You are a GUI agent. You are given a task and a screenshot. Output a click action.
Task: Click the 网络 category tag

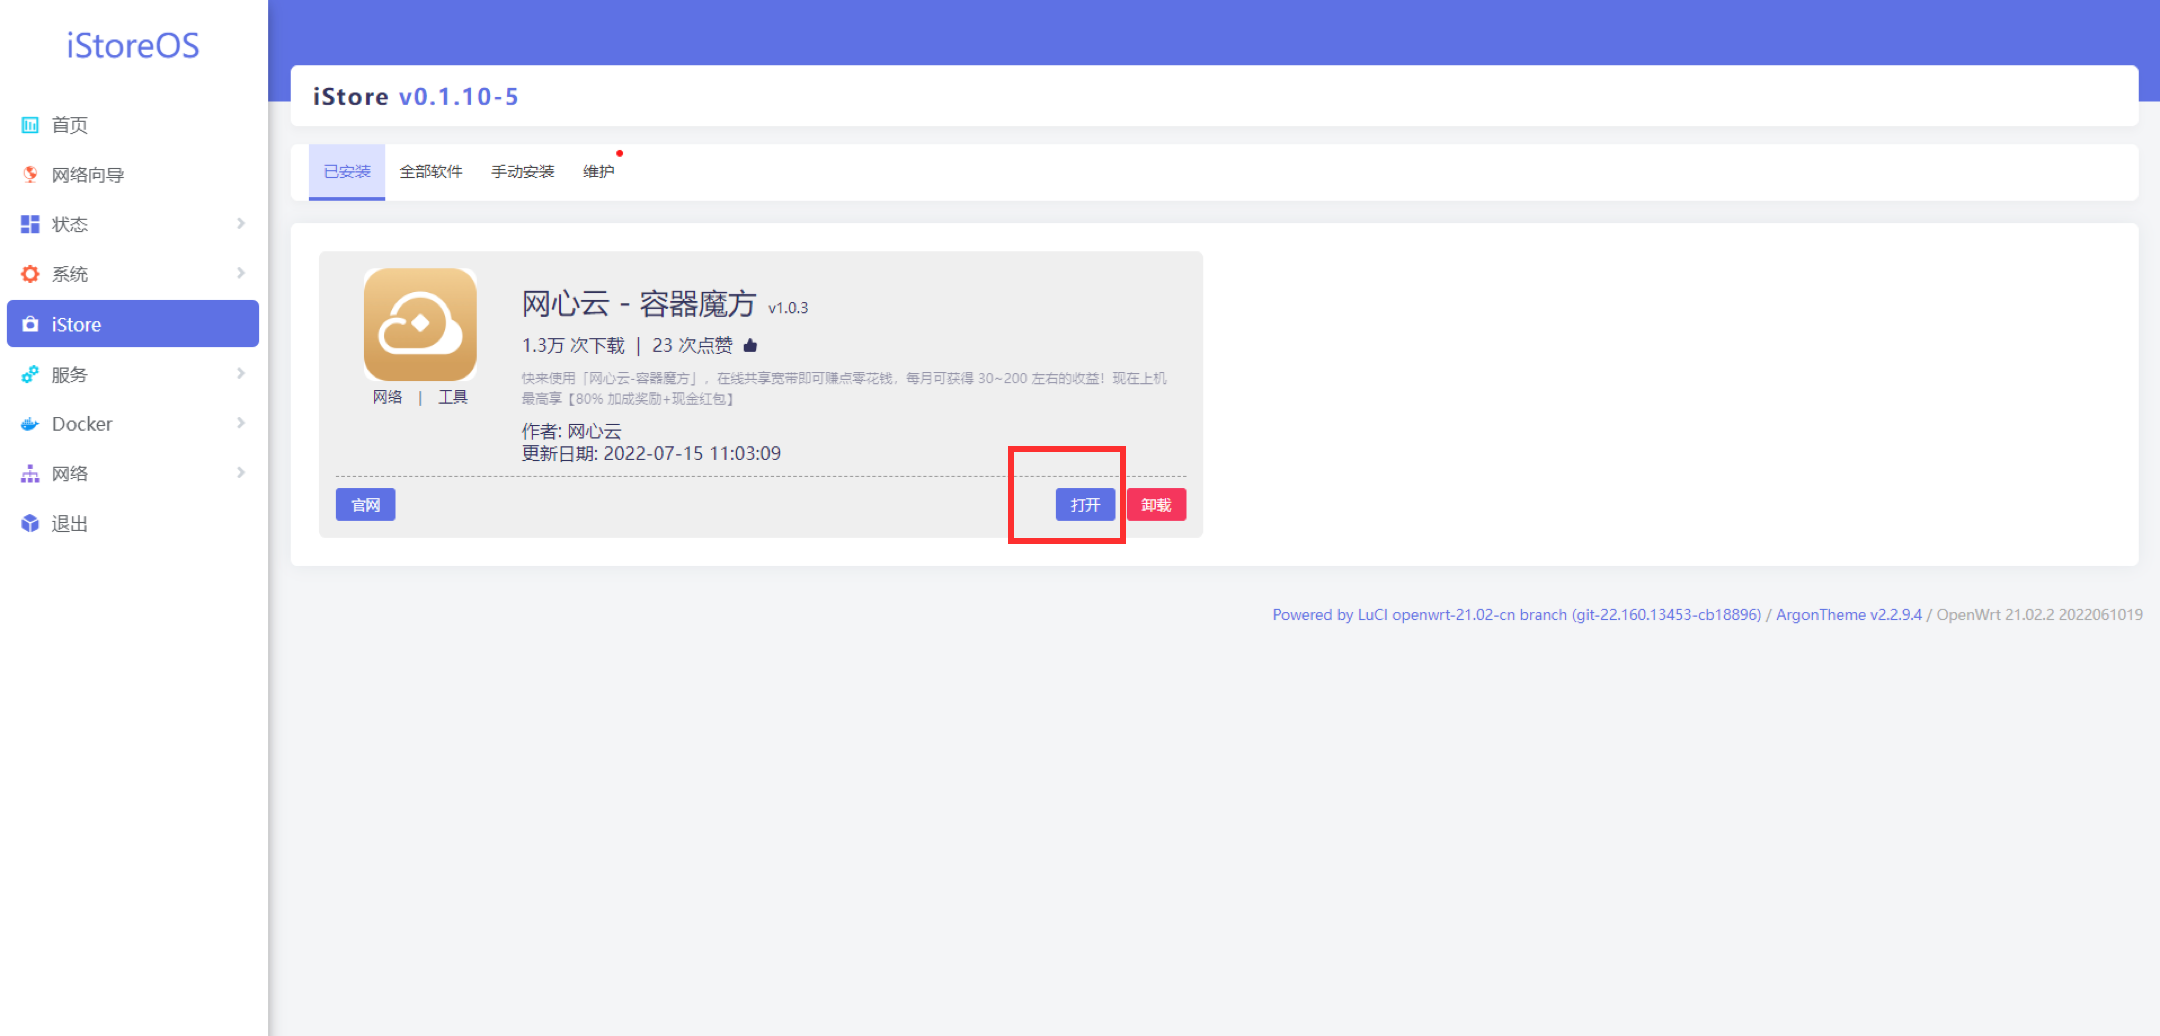point(388,397)
